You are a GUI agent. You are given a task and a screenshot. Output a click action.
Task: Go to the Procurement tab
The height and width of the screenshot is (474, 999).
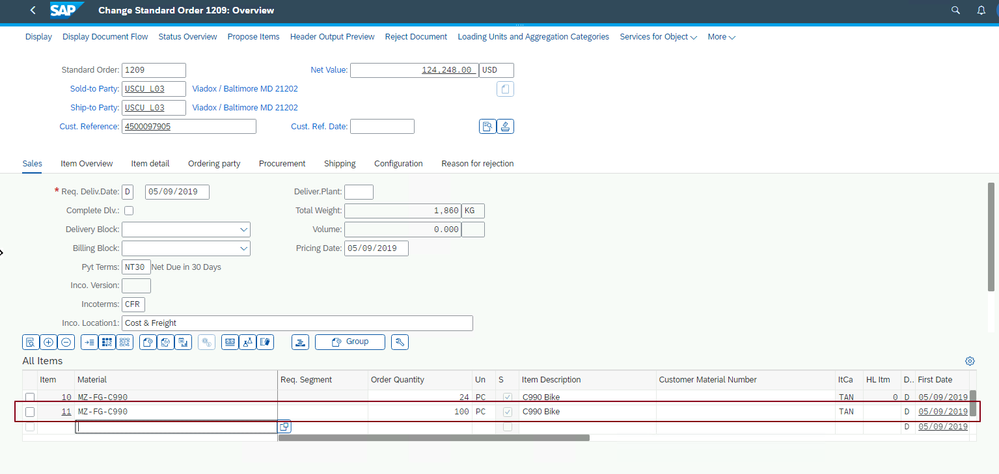click(282, 164)
